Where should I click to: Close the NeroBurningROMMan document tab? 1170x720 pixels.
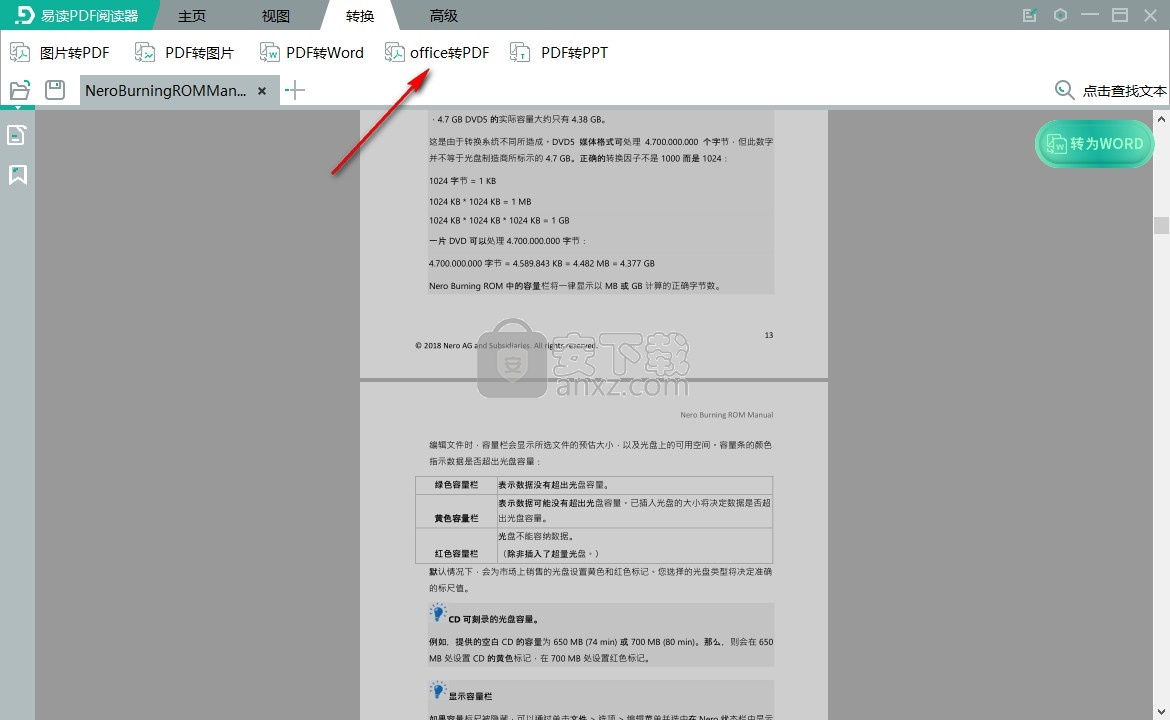click(262, 91)
